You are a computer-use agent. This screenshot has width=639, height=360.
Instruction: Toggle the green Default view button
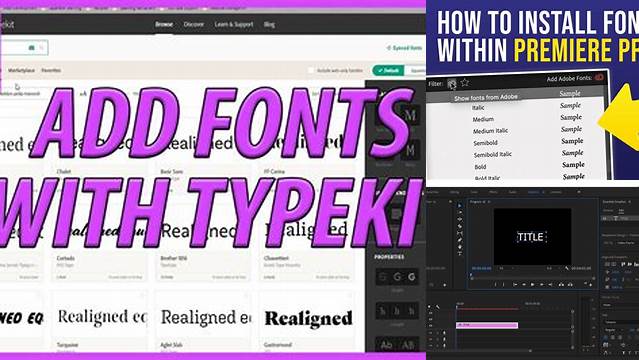[388, 71]
